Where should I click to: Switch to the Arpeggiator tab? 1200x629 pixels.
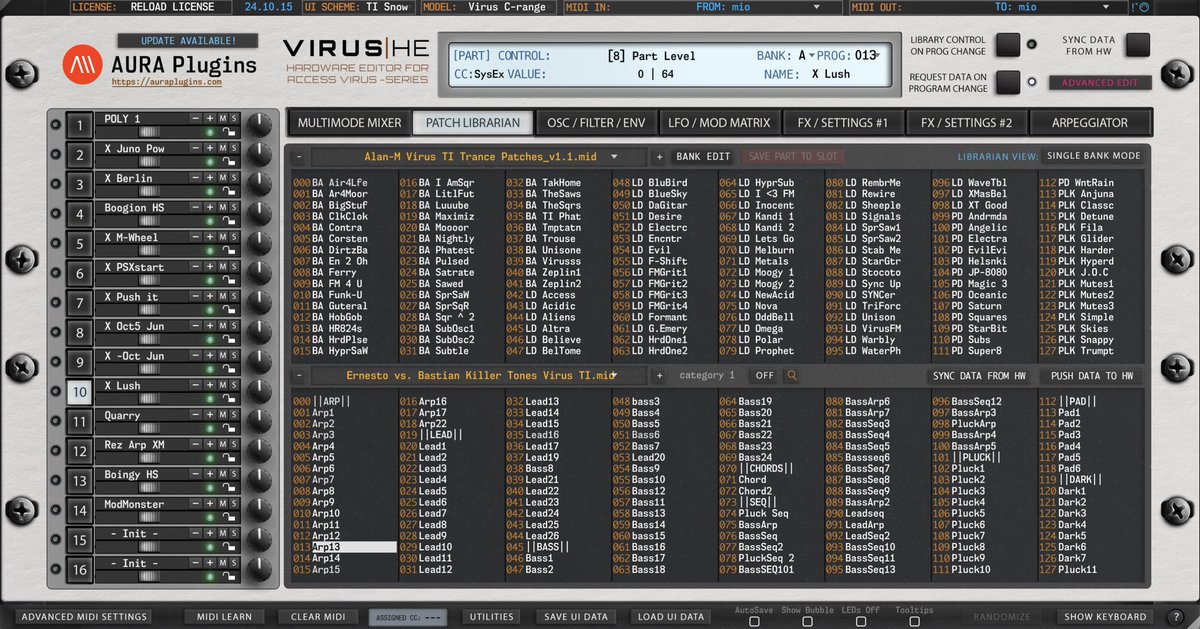tap(1090, 123)
